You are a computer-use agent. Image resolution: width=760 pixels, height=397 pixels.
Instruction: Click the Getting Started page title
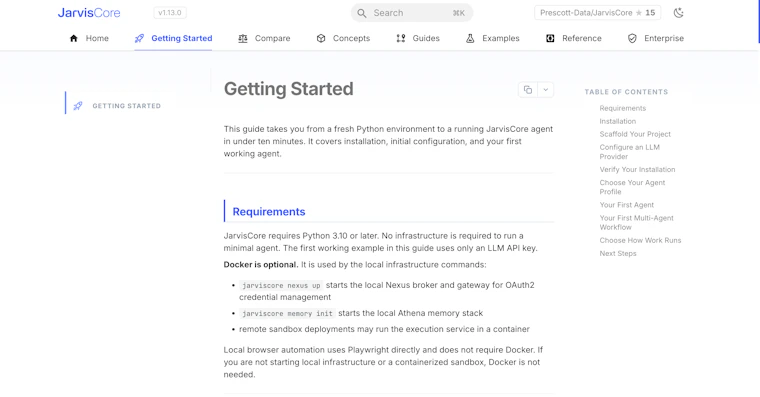(x=288, y=89)
